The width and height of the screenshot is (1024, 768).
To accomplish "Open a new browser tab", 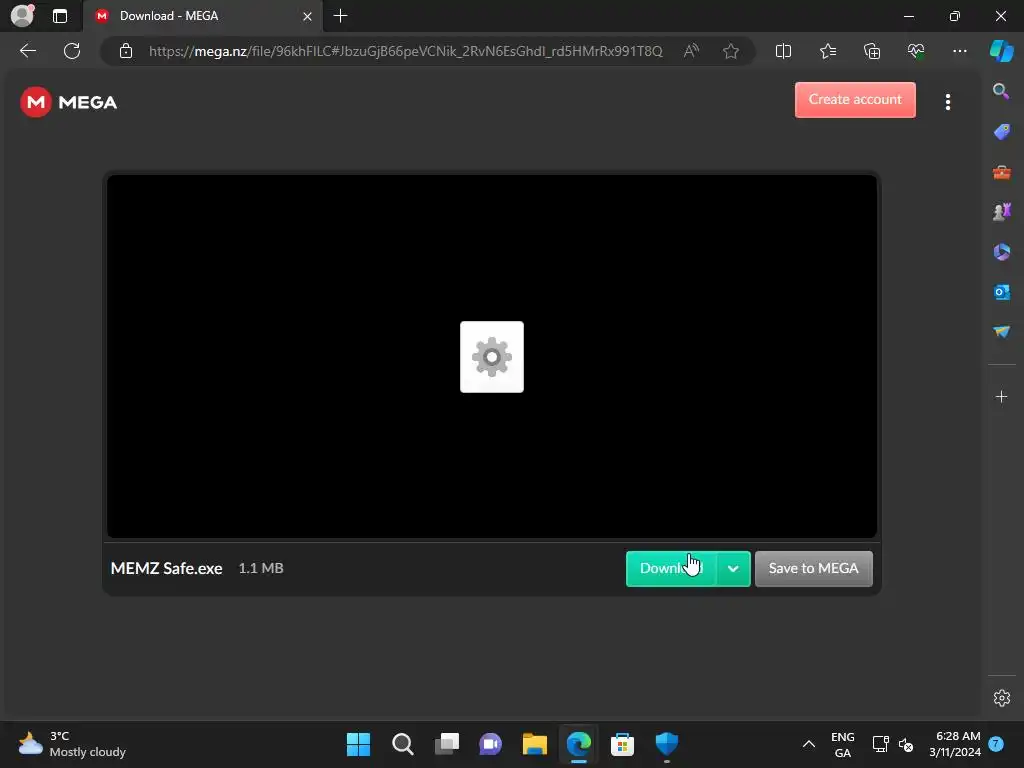I will [x=340, y=16].
